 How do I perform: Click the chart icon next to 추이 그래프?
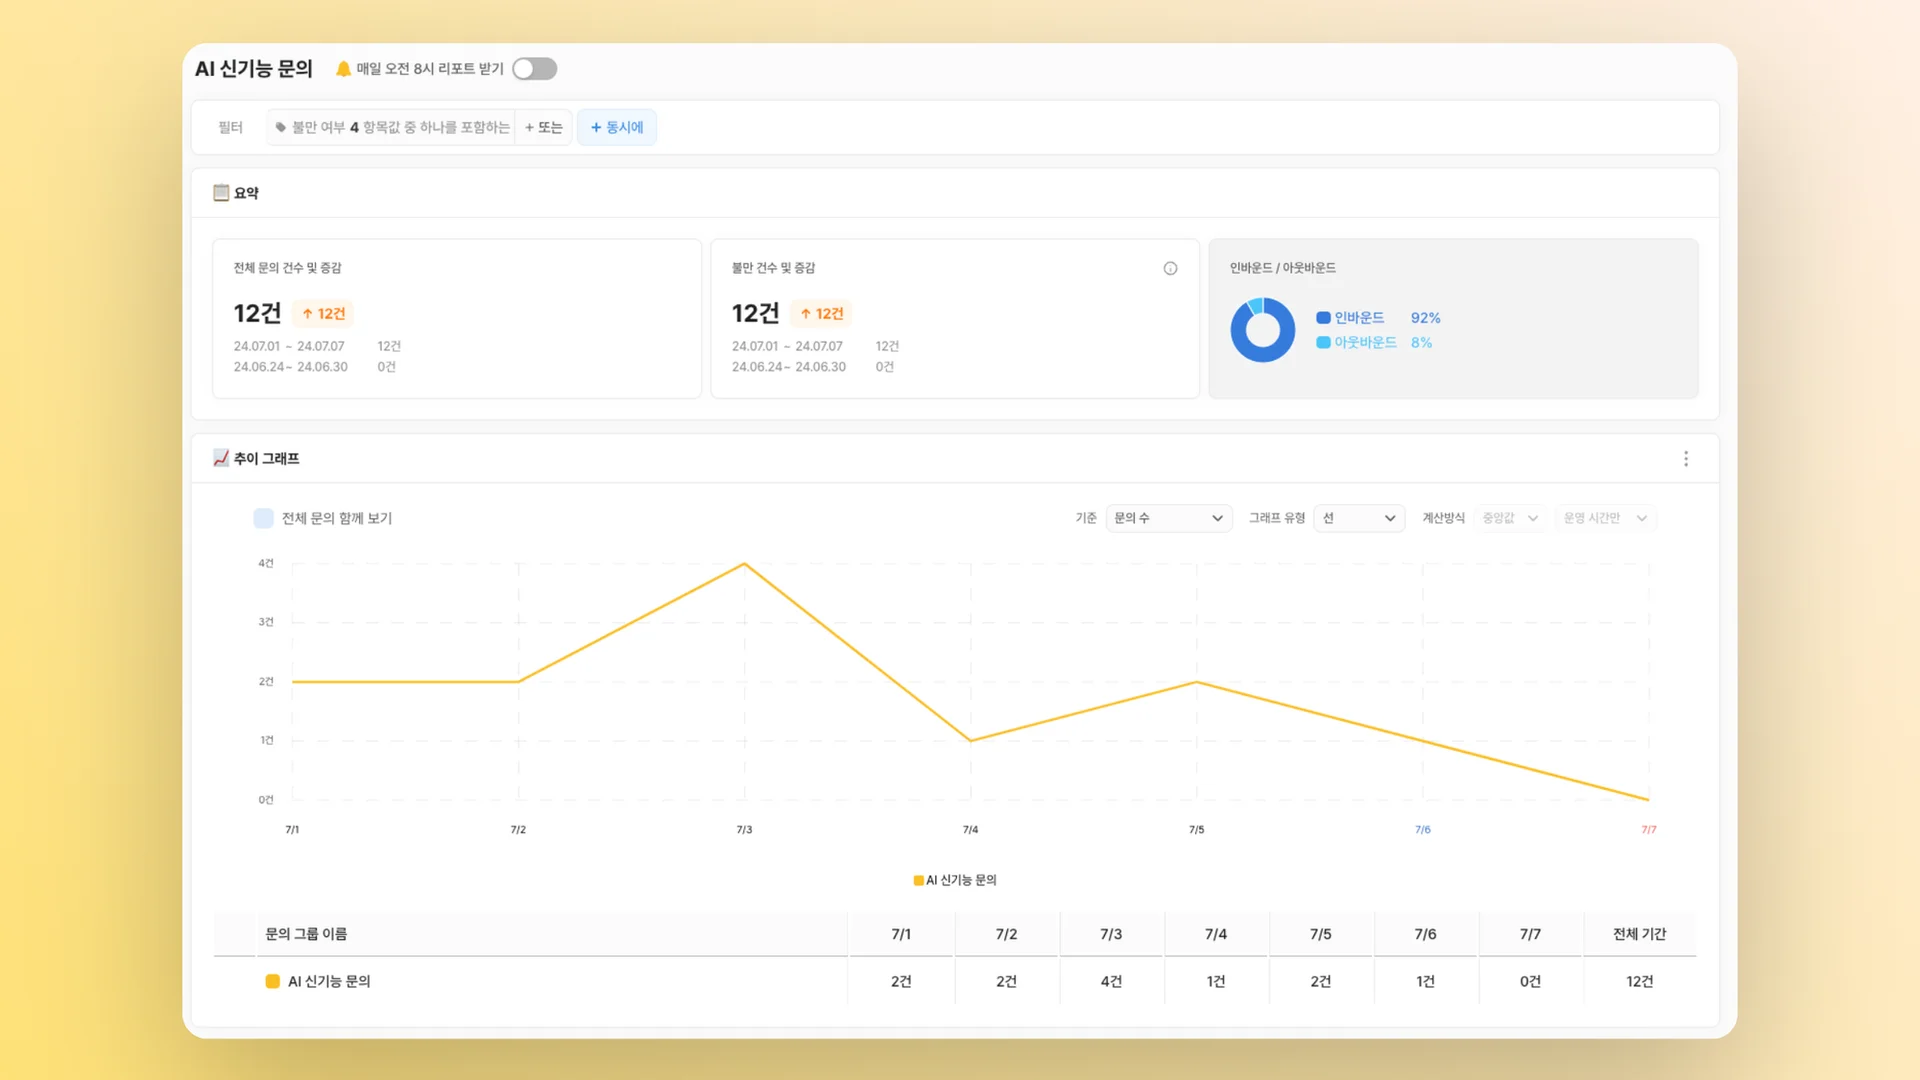(x=221, y=458)
